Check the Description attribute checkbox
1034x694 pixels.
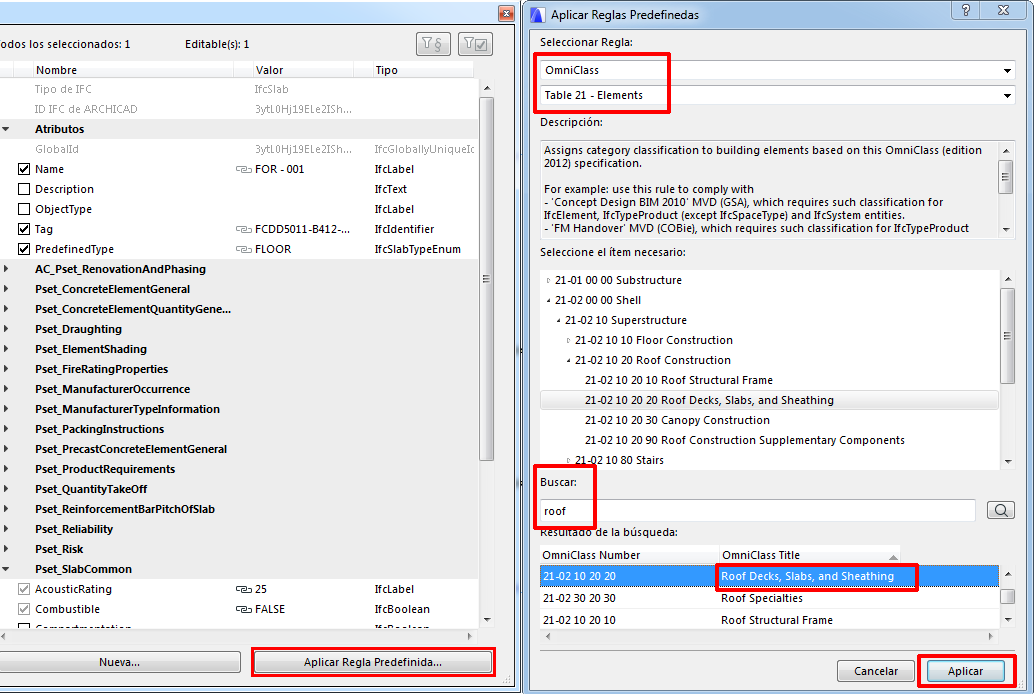24,189
